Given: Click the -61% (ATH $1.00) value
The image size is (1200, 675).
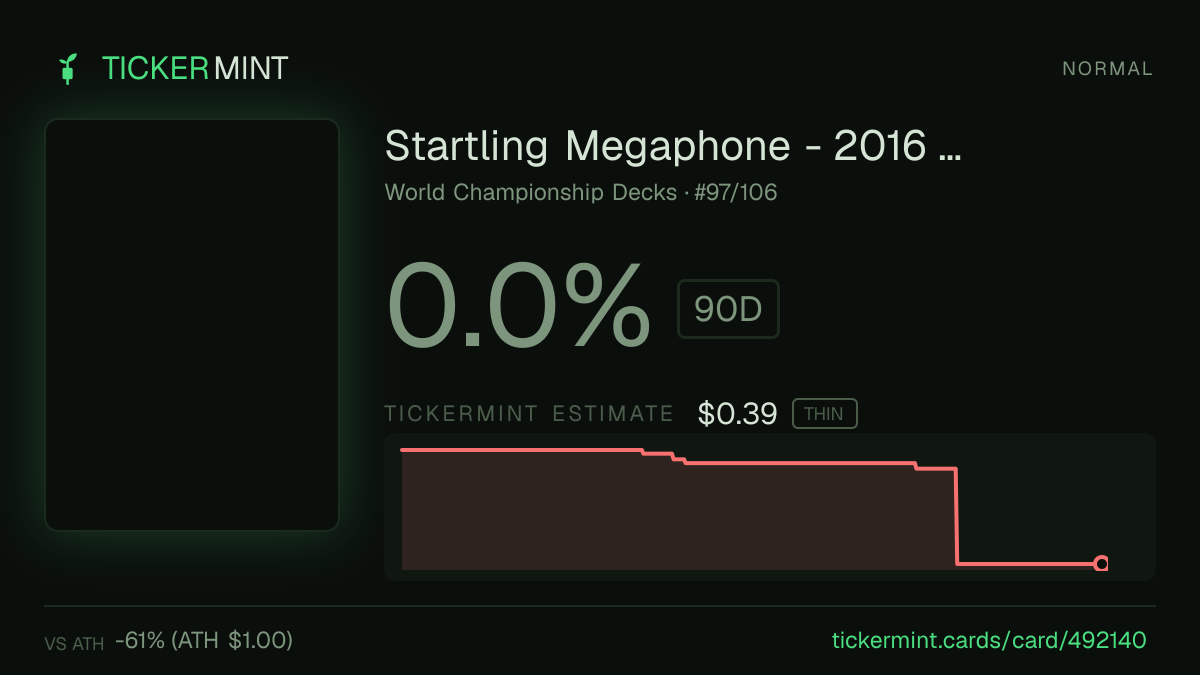Looking at the screenshot, I should point(204,640).
